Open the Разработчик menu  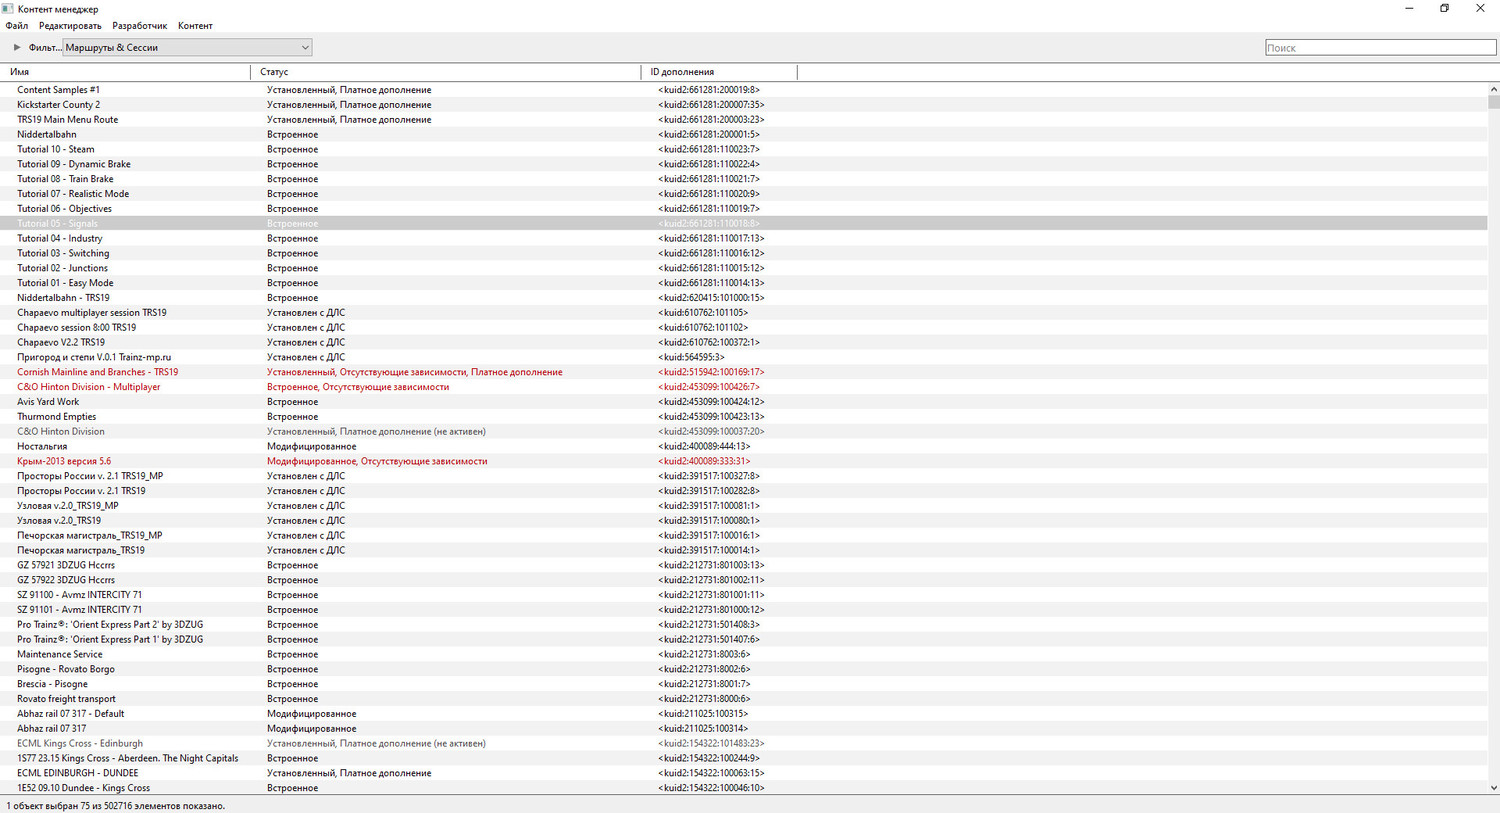(140, 26)
